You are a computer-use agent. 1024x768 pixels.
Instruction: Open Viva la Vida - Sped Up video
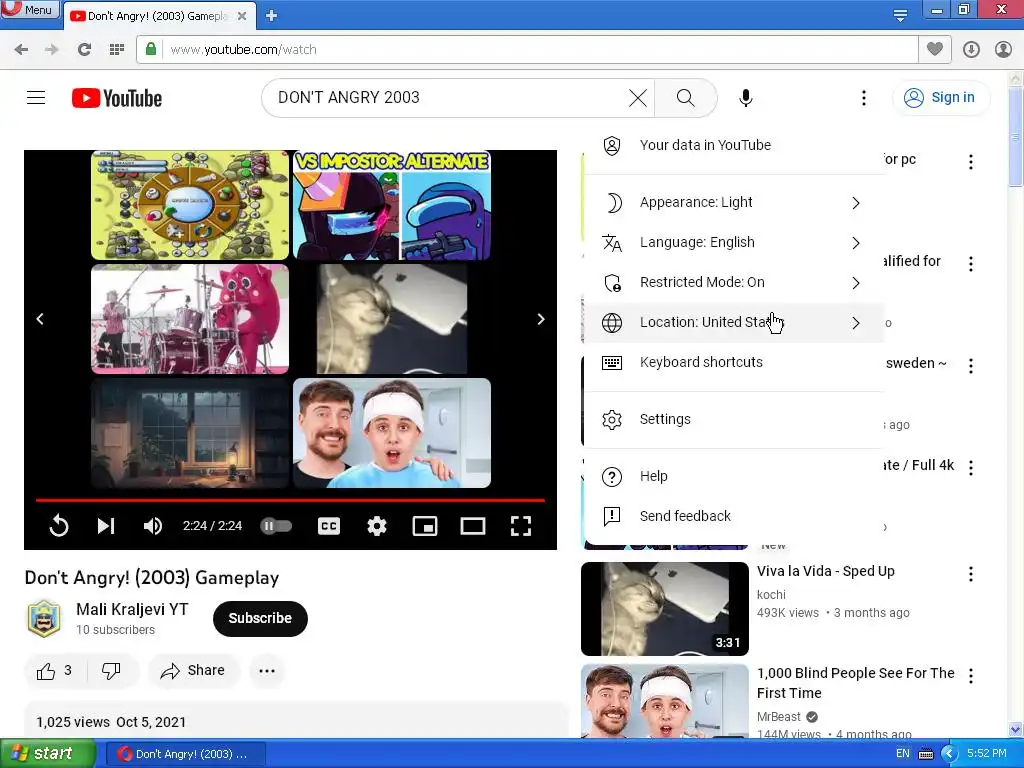825,571
